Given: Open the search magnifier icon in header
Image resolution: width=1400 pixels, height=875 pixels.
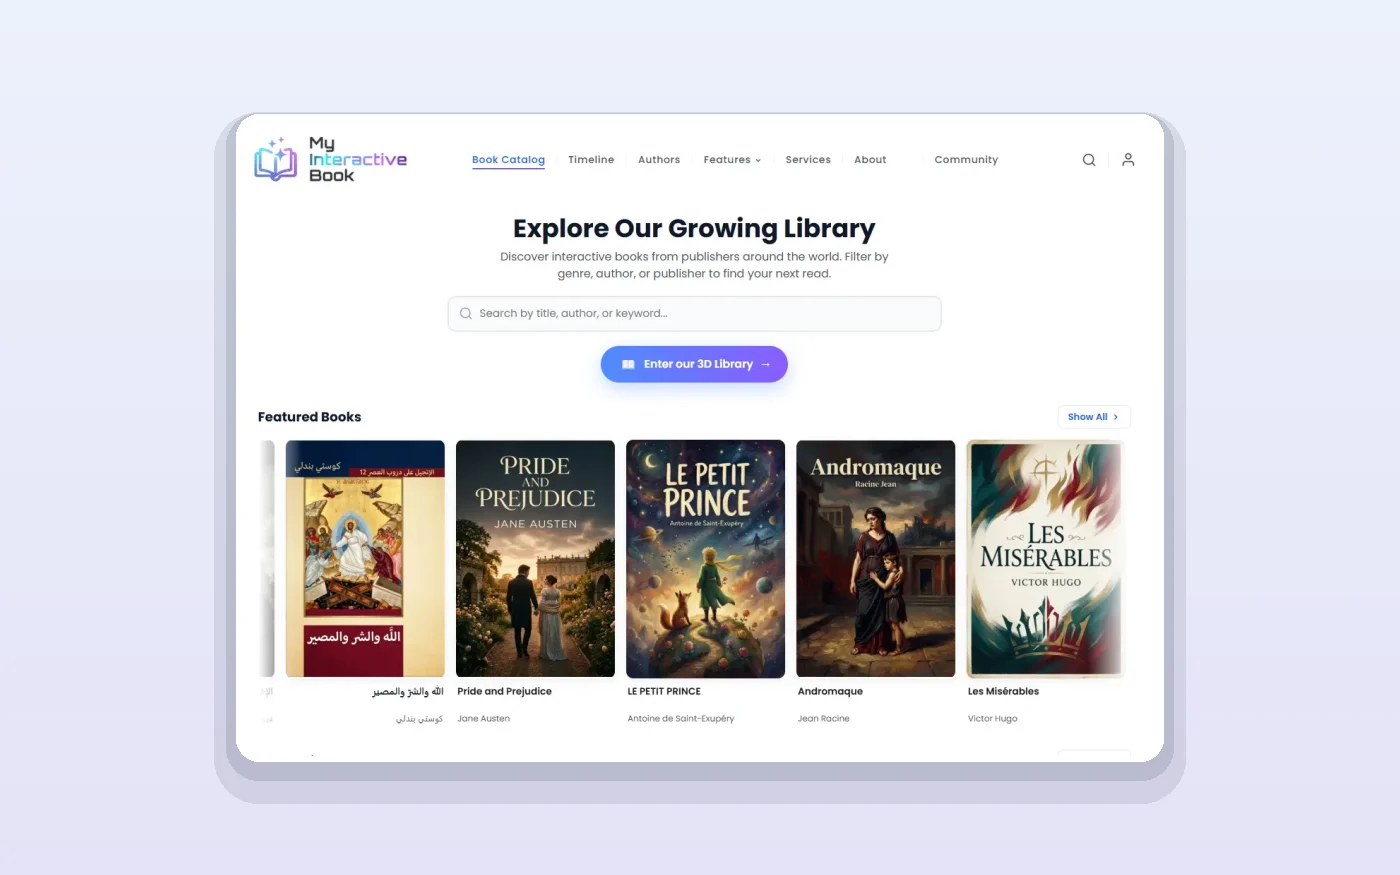Looking at the screenshot, I should pos(1089,160).
